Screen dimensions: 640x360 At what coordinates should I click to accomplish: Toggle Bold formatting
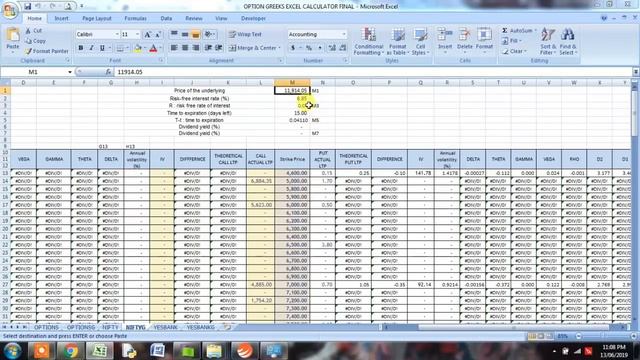click(81, 48)
